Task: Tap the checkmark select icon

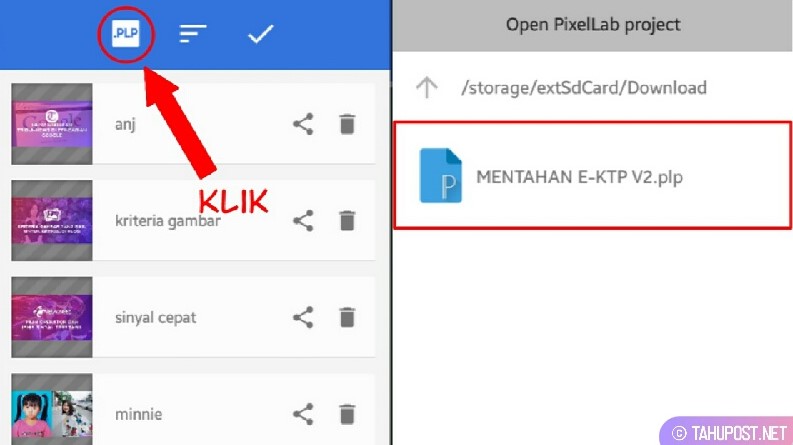Action: [x=260, y=34]
